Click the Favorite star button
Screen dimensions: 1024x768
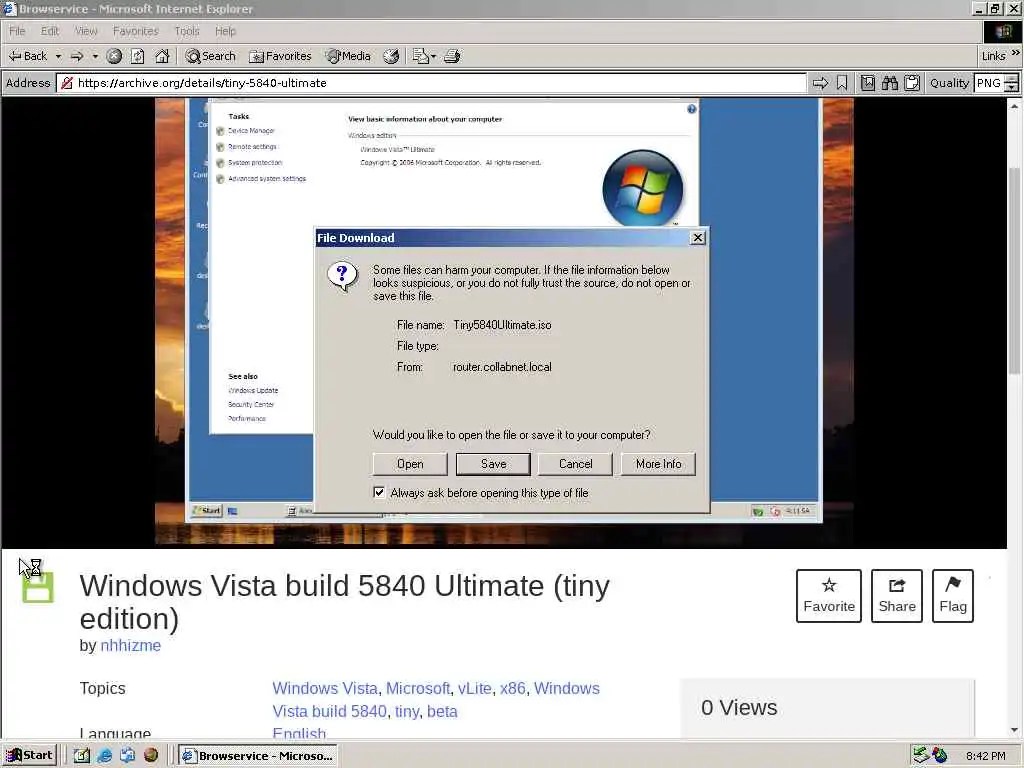(x=829, y=596)
